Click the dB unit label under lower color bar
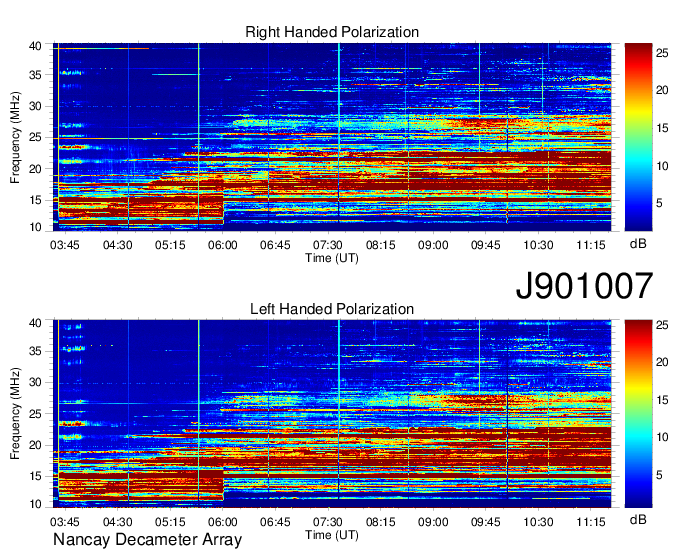This screenshot has height=552, width=680. pyautogui.click(x=638, y=519)
